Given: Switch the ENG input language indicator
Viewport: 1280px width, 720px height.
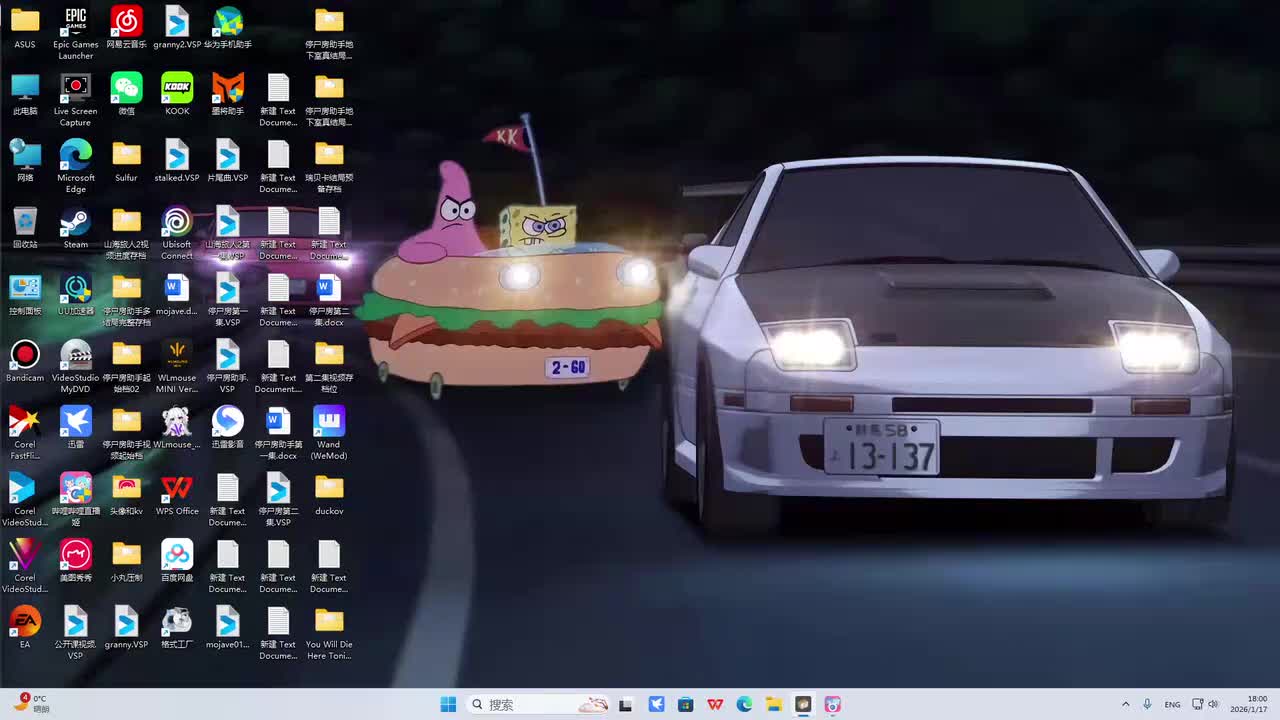Looking at the screenshot, I should pos(1172,704).
